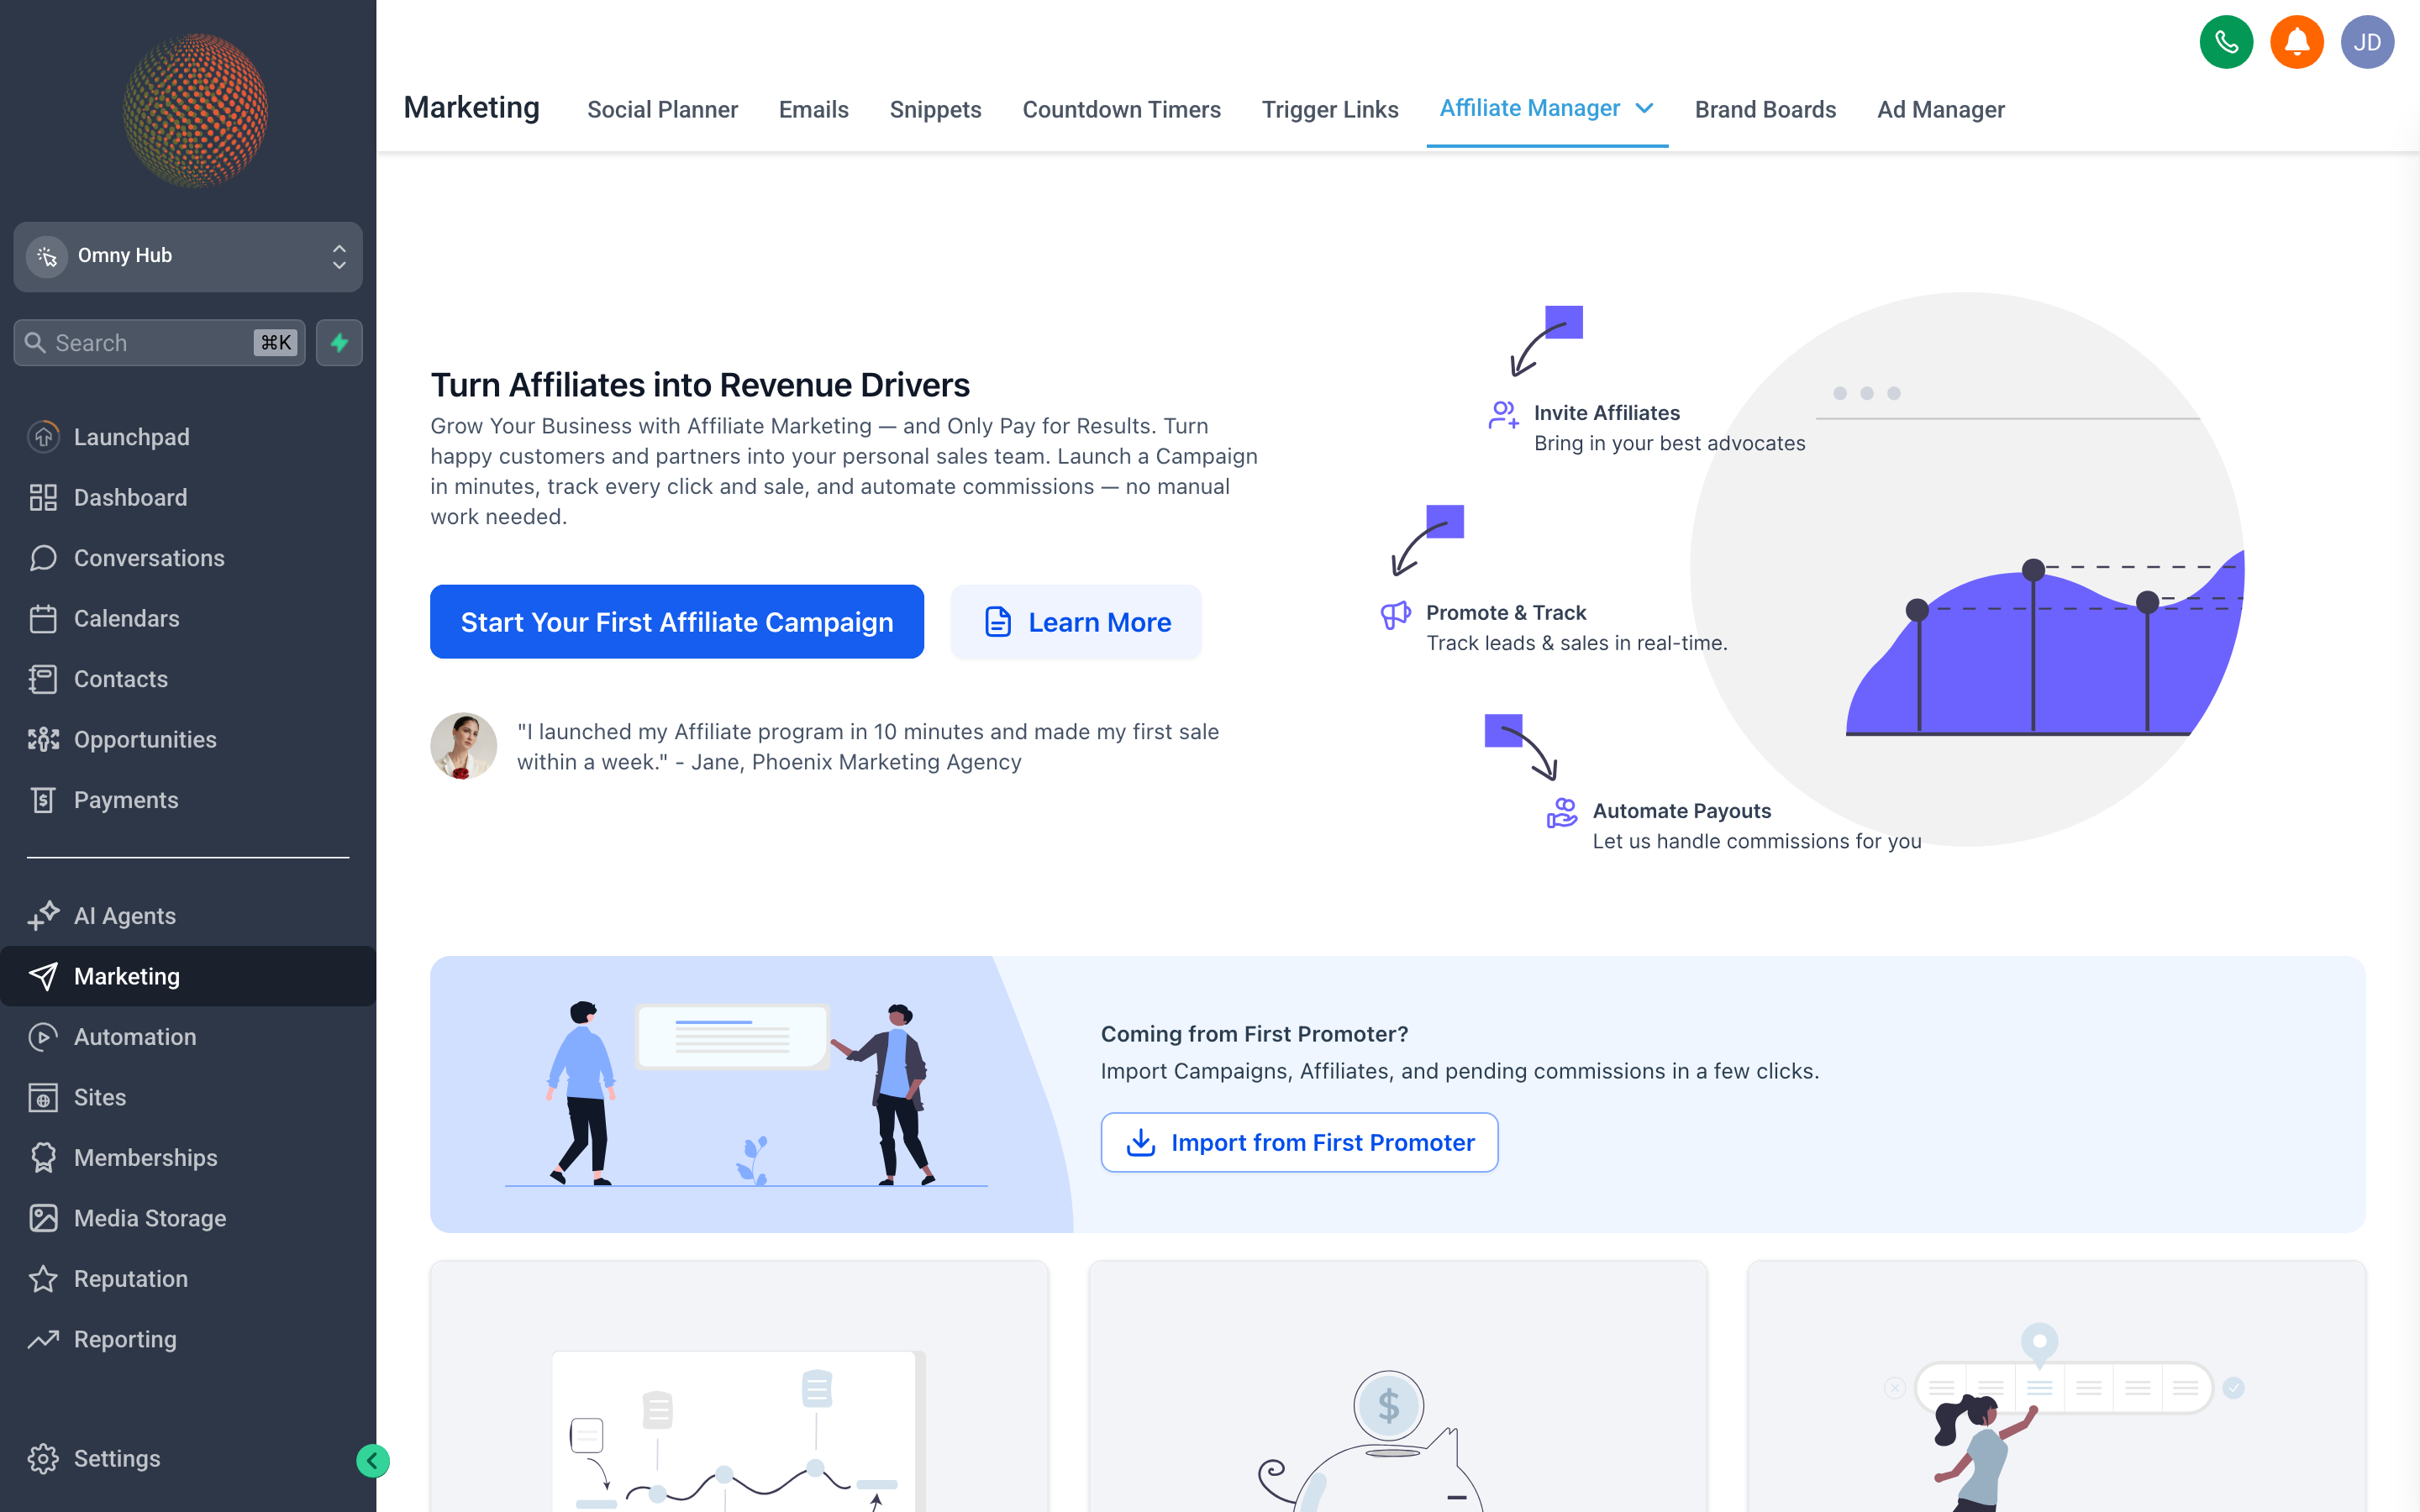Image resolution: width=2420 pixels, height=1512 pixels.
Task: Go to Reputation in the sidebar
Action: [188, 1279]
